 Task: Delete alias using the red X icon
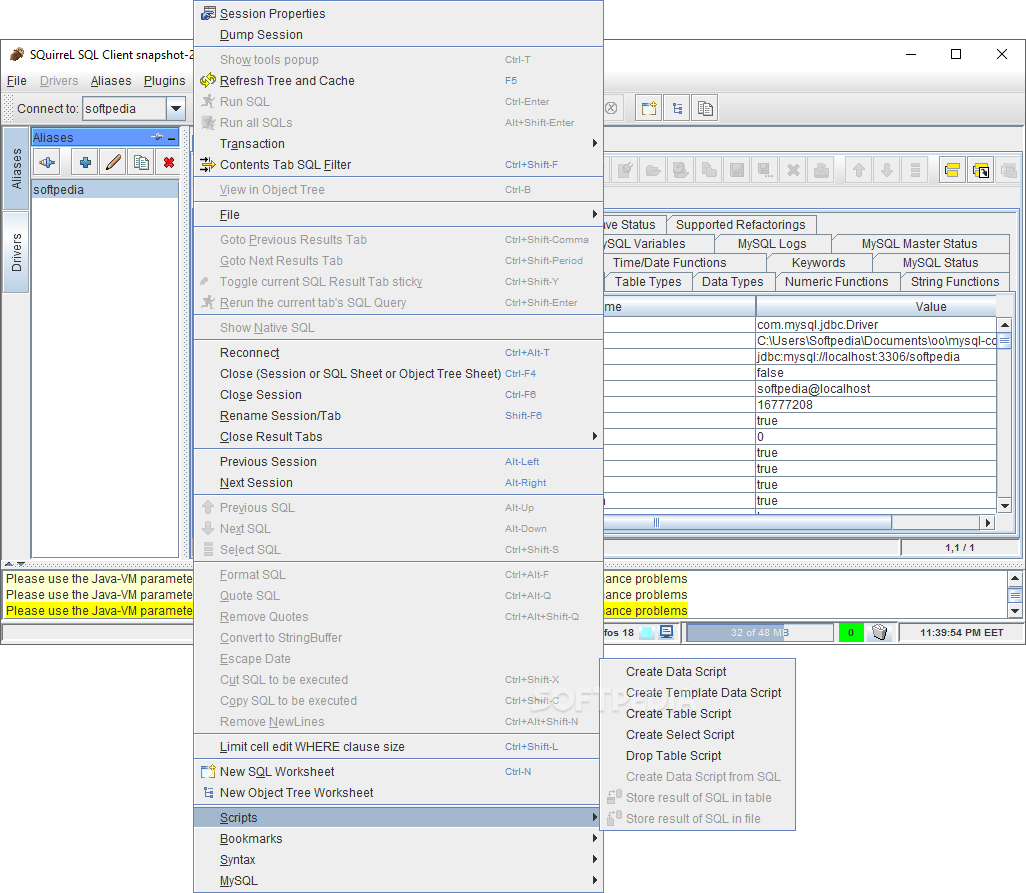point(169,162)
